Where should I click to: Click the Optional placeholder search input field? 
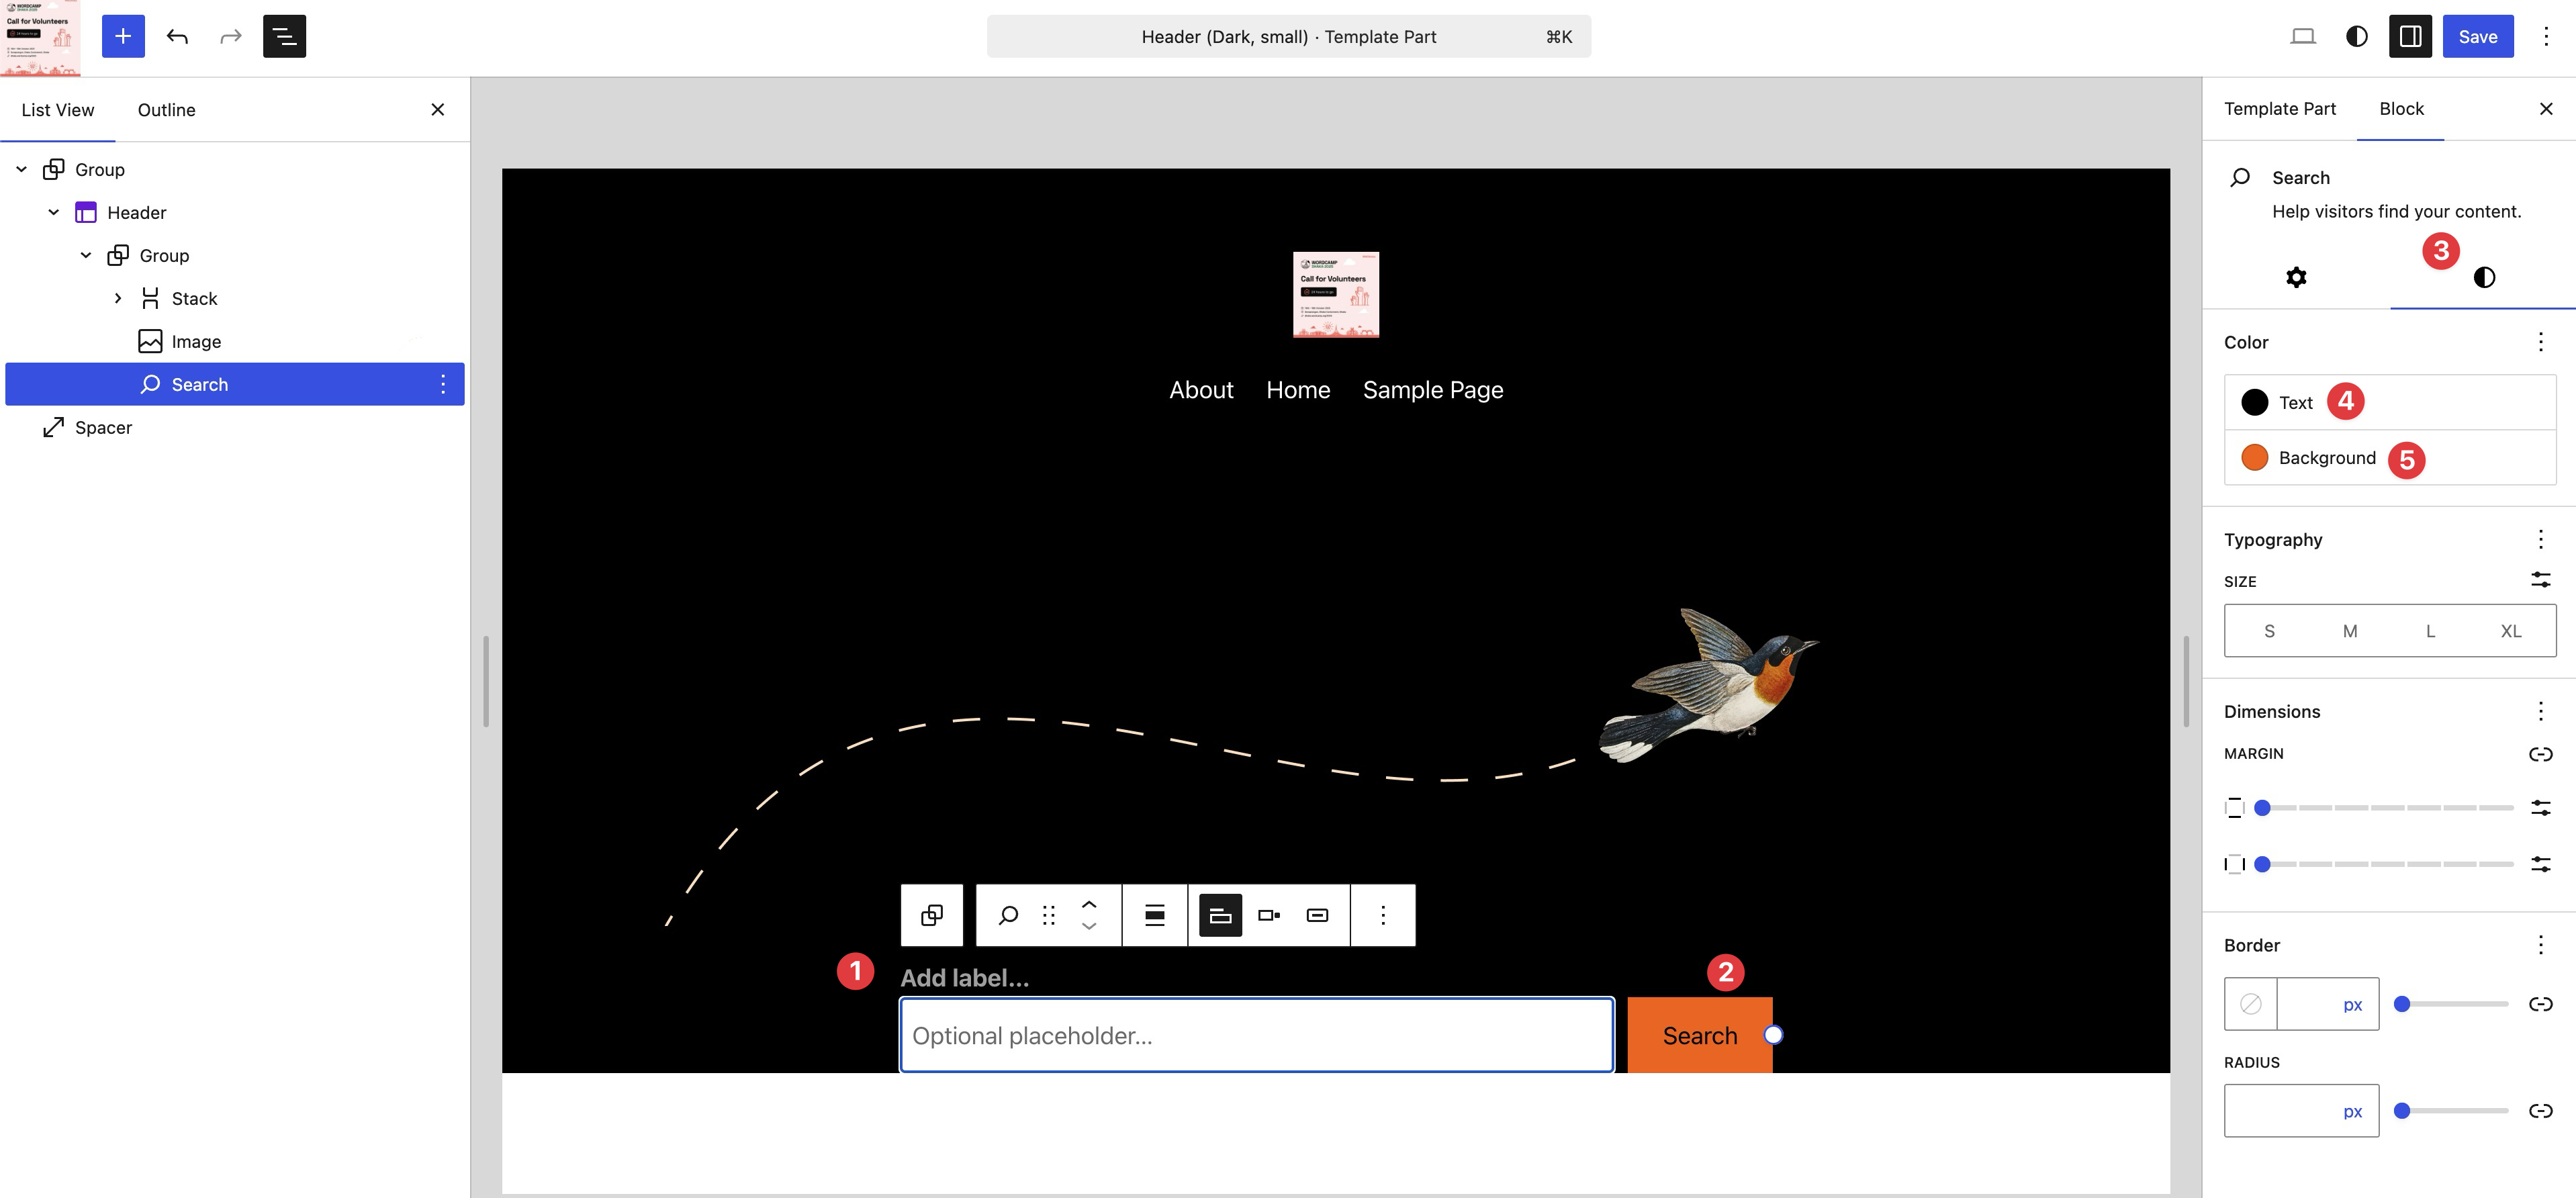(x=1256, y=1035)
